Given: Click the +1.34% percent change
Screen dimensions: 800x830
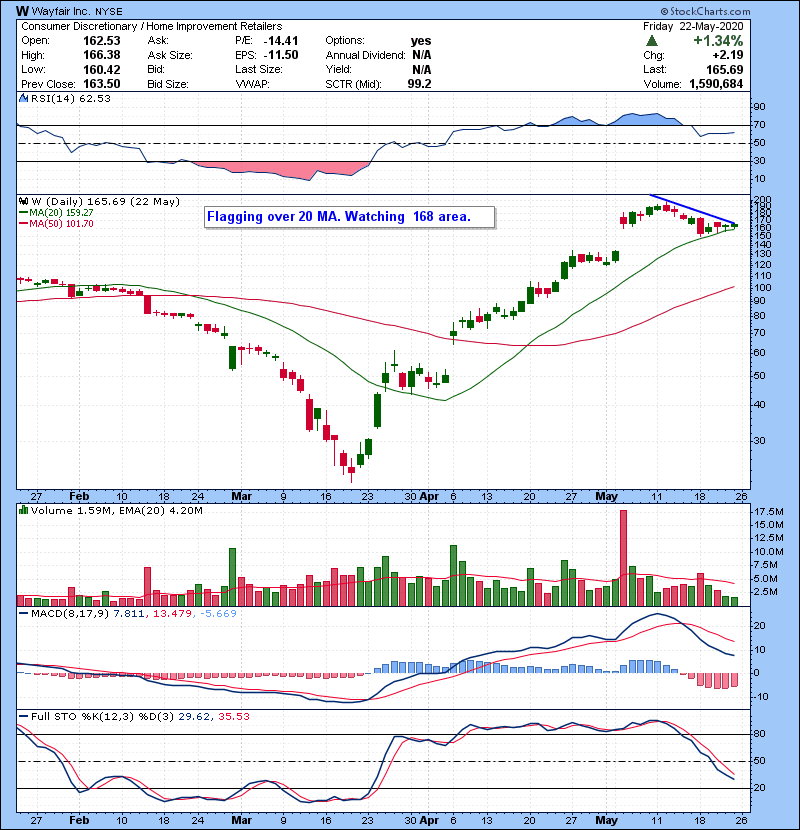Looking at the screenshot, I should [x=718, y=41].
